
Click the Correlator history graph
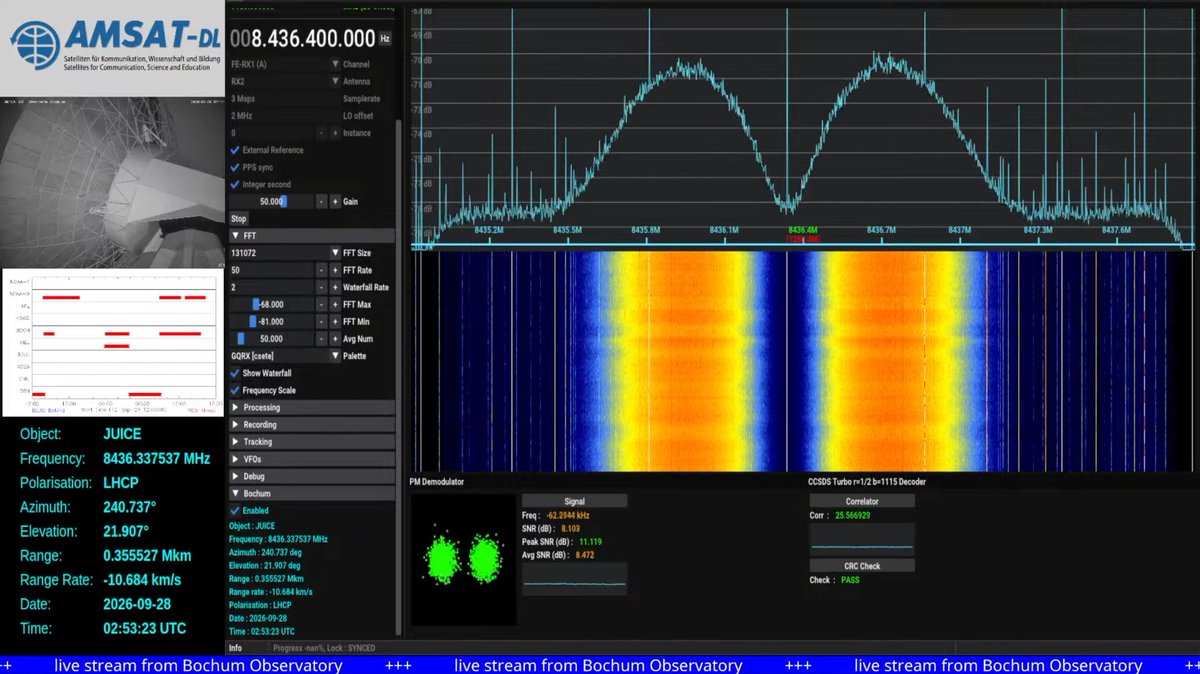click(862, 540)
